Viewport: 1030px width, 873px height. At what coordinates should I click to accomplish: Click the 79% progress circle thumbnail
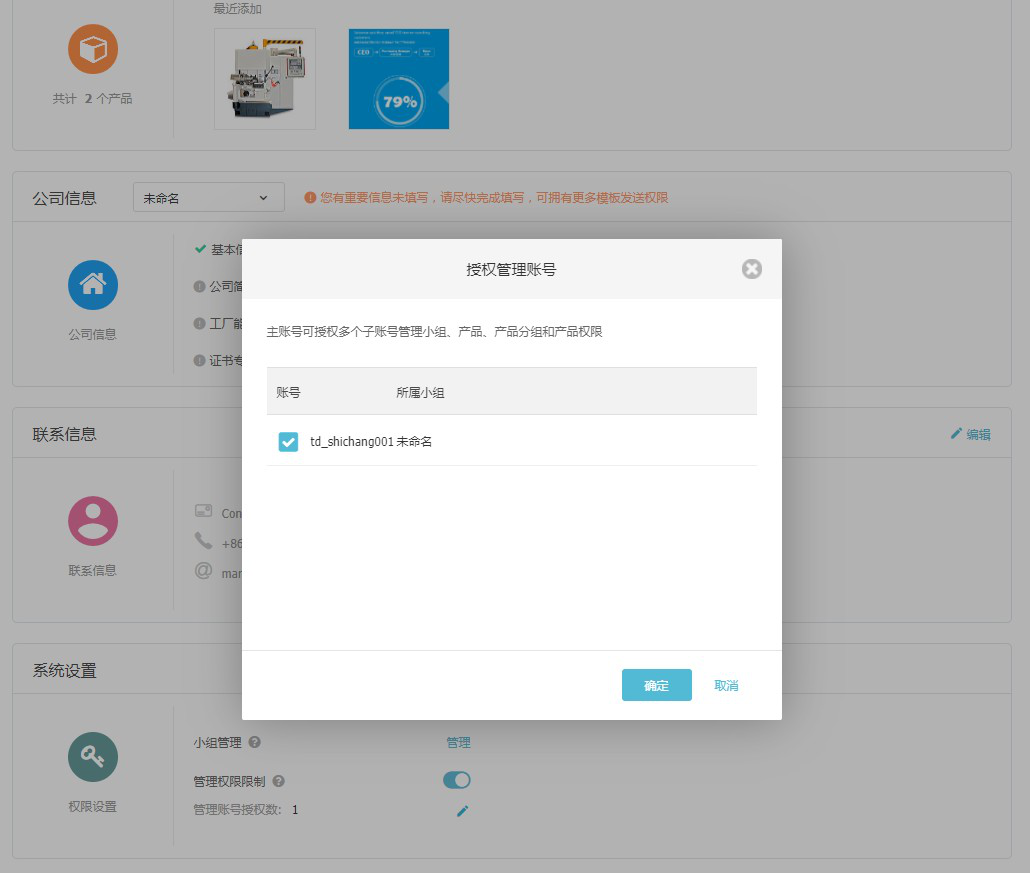point(398,78)
